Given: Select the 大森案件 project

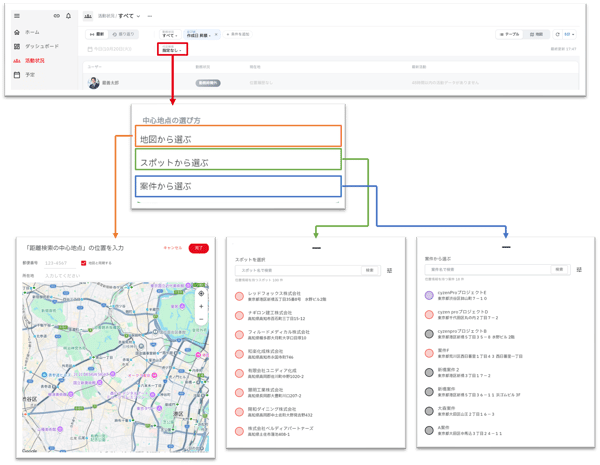Looking at the screenshot, I should tap(460, 411).
